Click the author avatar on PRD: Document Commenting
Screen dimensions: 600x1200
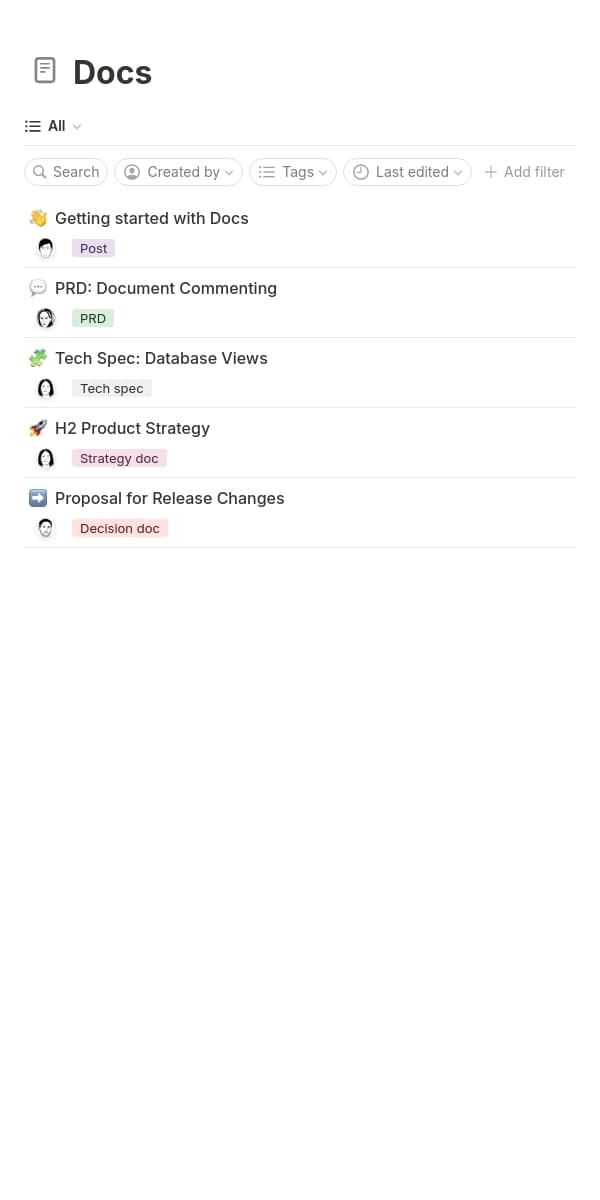point(45,317)
